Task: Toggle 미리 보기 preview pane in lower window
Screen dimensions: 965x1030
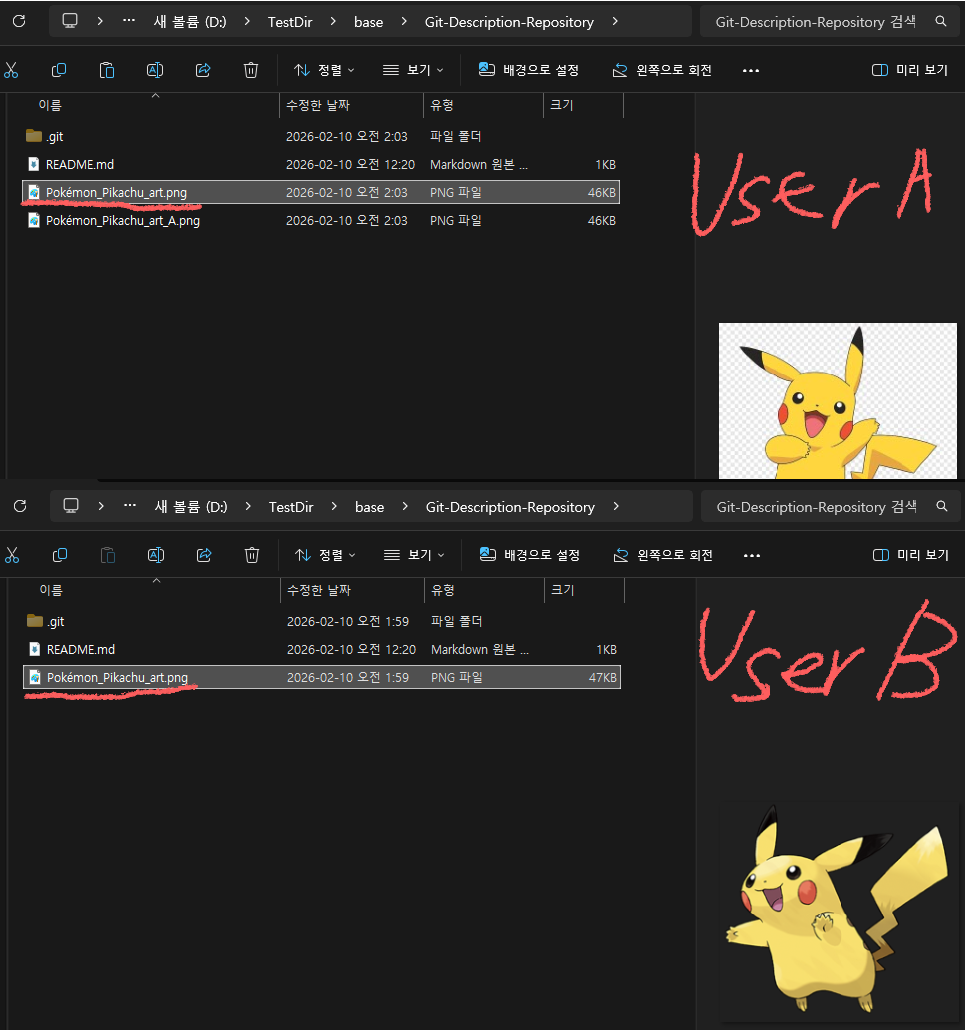Action: coord(910,555)
